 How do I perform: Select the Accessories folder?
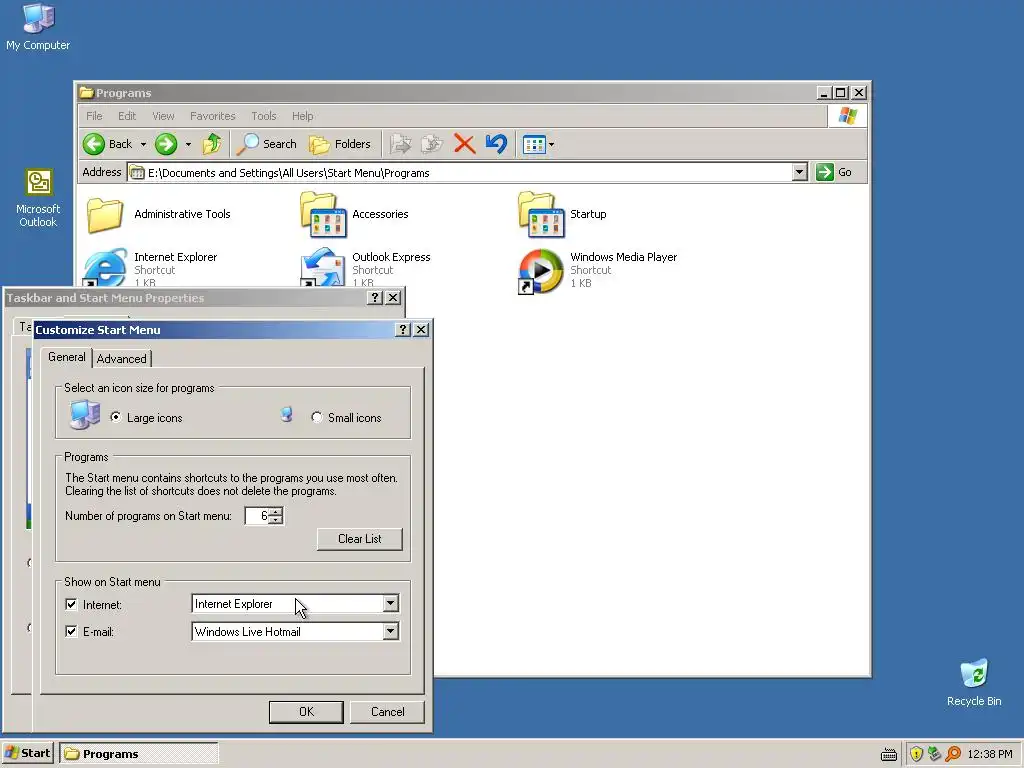(355, 214)
